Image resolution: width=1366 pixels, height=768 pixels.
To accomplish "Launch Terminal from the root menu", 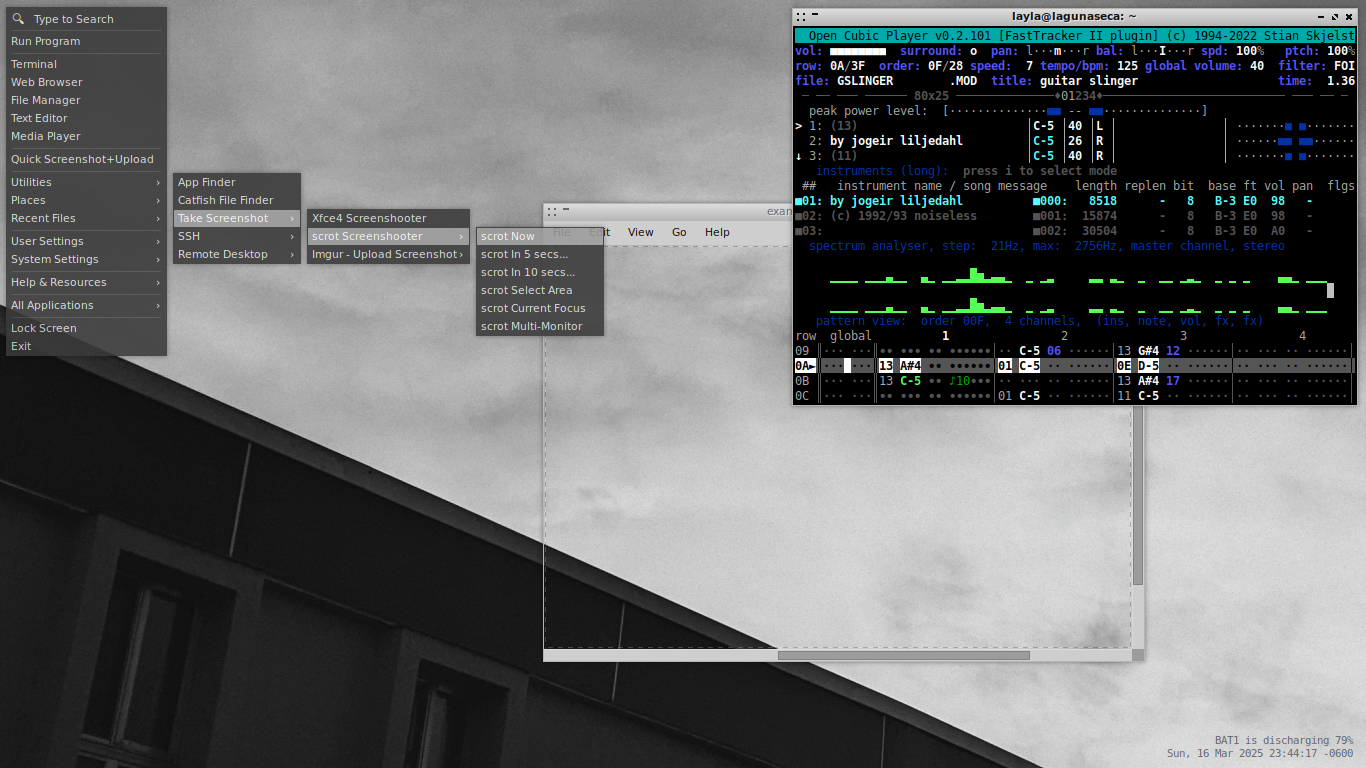I will point(86,64).
